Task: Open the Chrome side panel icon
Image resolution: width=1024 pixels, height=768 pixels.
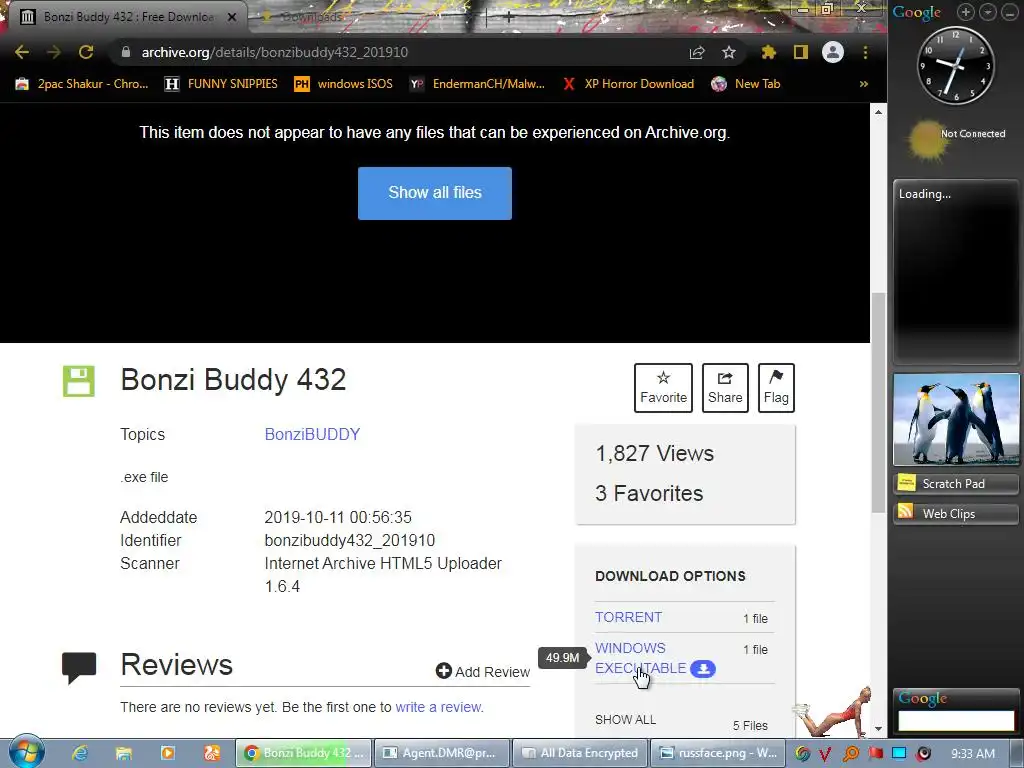Action: coord(801,52)
